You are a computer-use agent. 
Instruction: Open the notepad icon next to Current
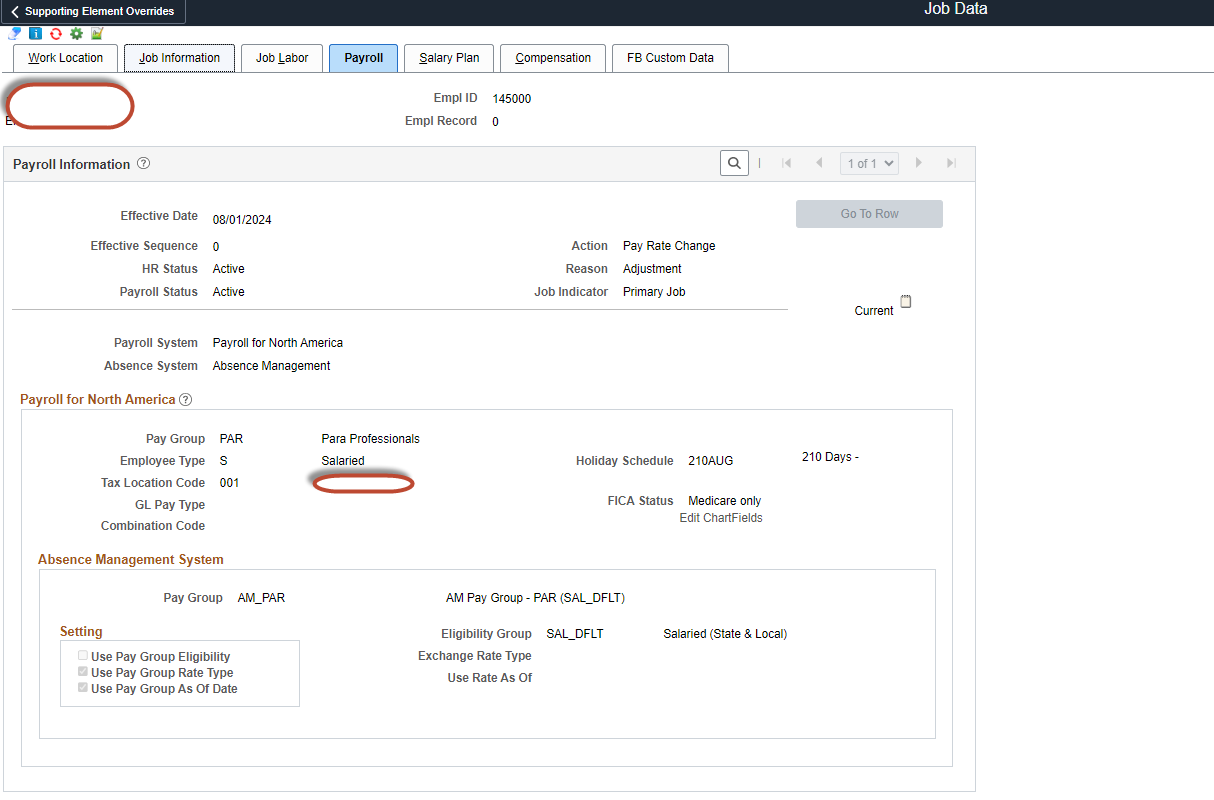click(905, 301)
